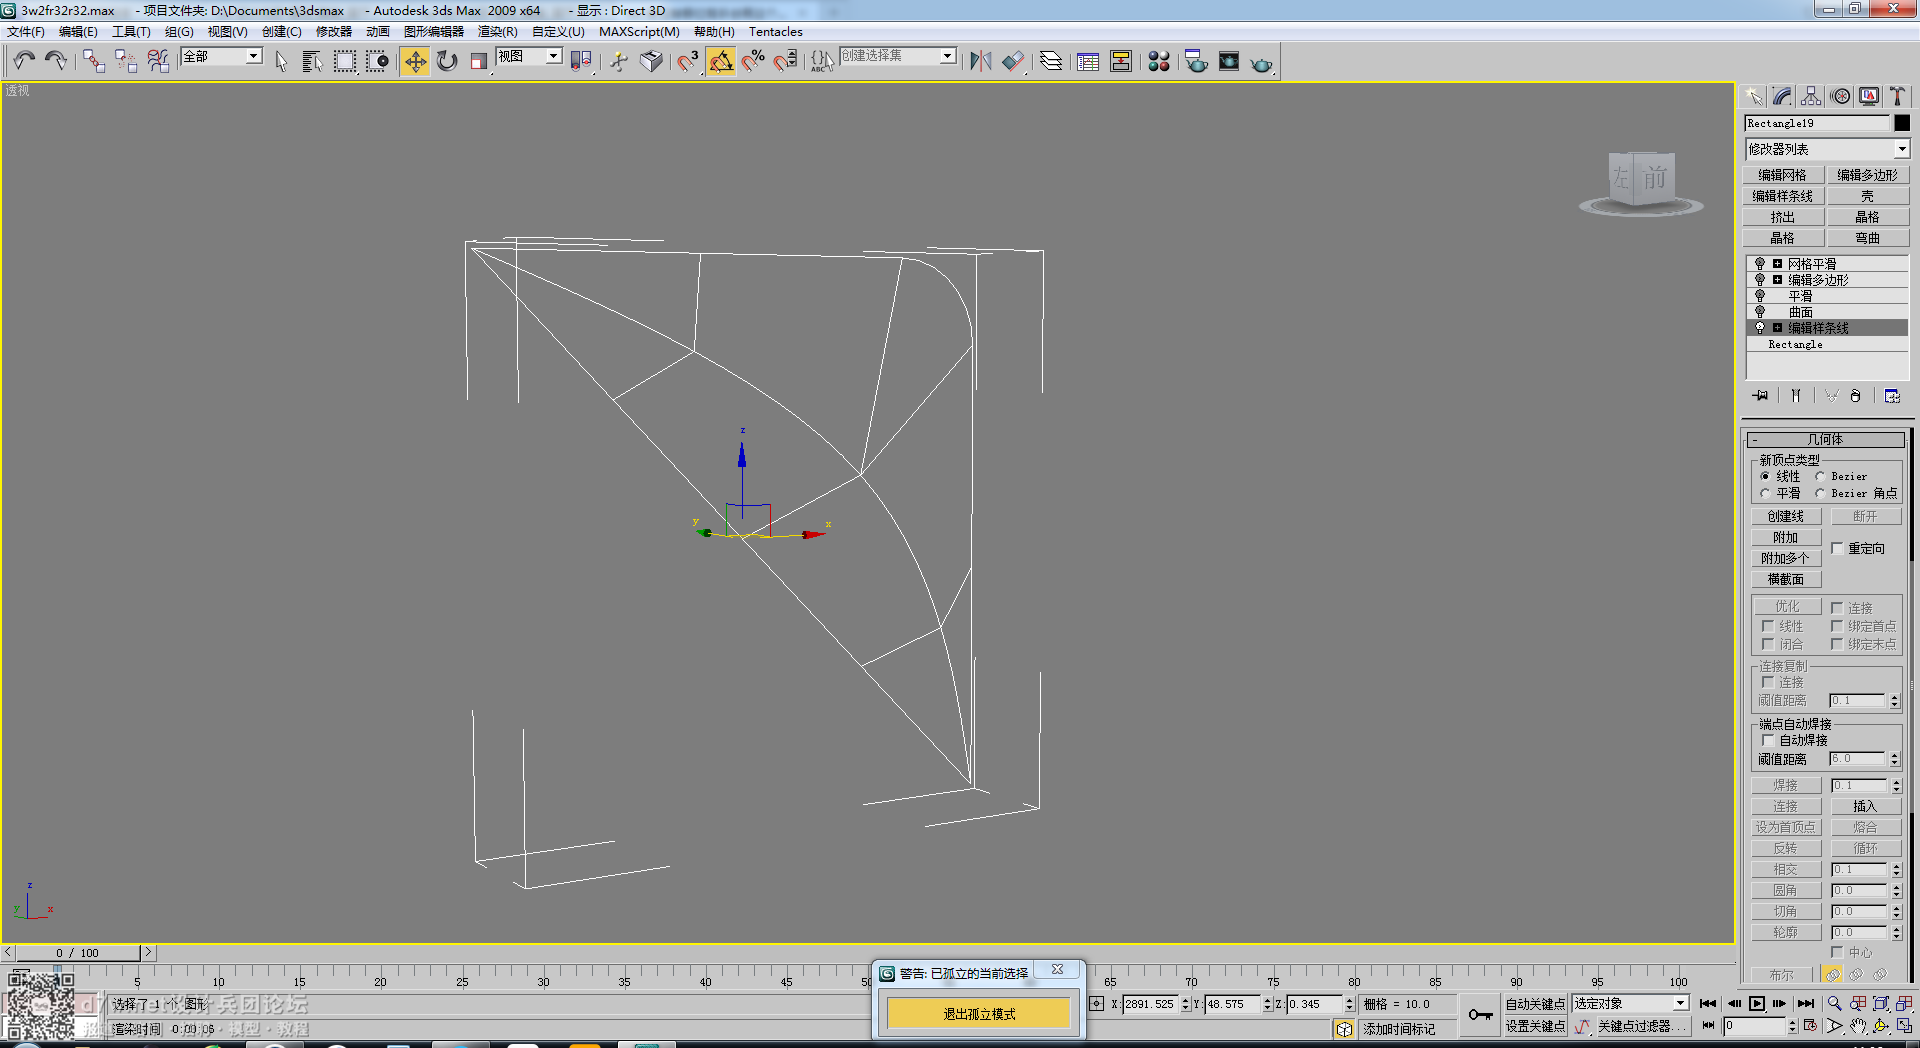Click the 挤出 modifier button
Viewport: 1920px width, 1048px height.
[1783, 217]
